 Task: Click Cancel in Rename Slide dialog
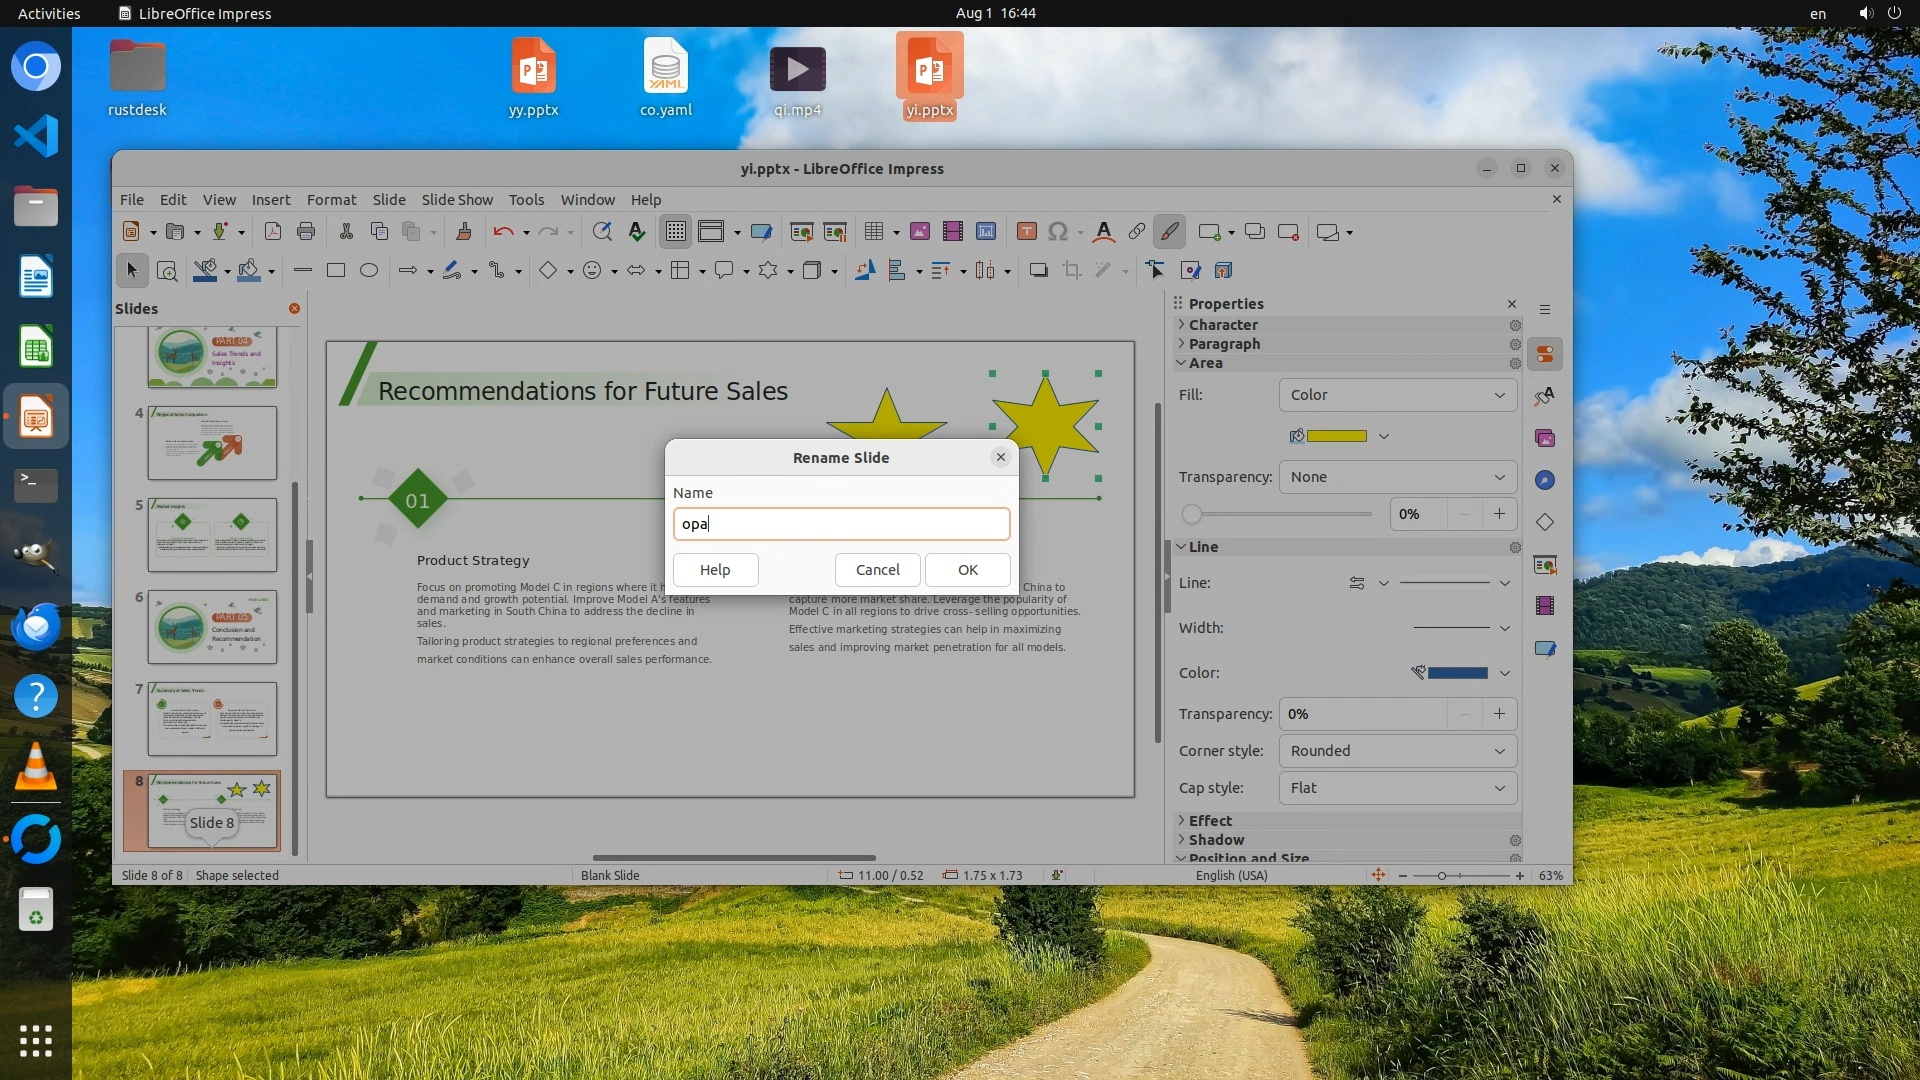click(x=877, y=570)
